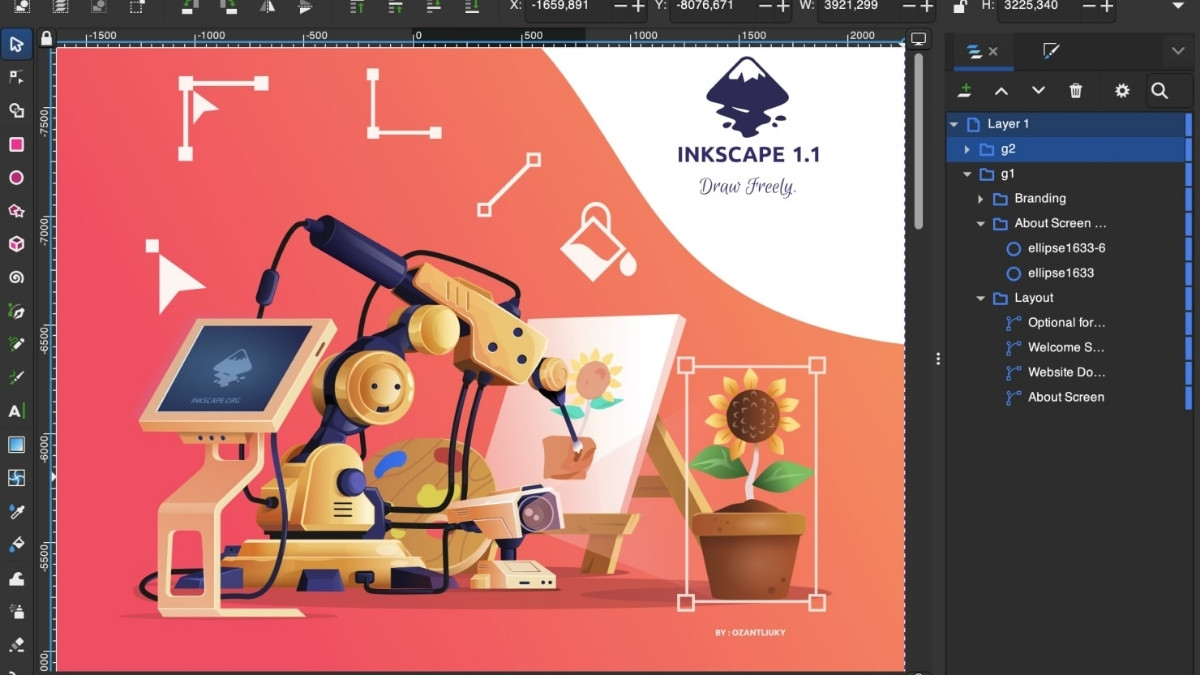Select the Node editing tool
The height and width of the screenshot is (675, 1200).
point(17,77)
